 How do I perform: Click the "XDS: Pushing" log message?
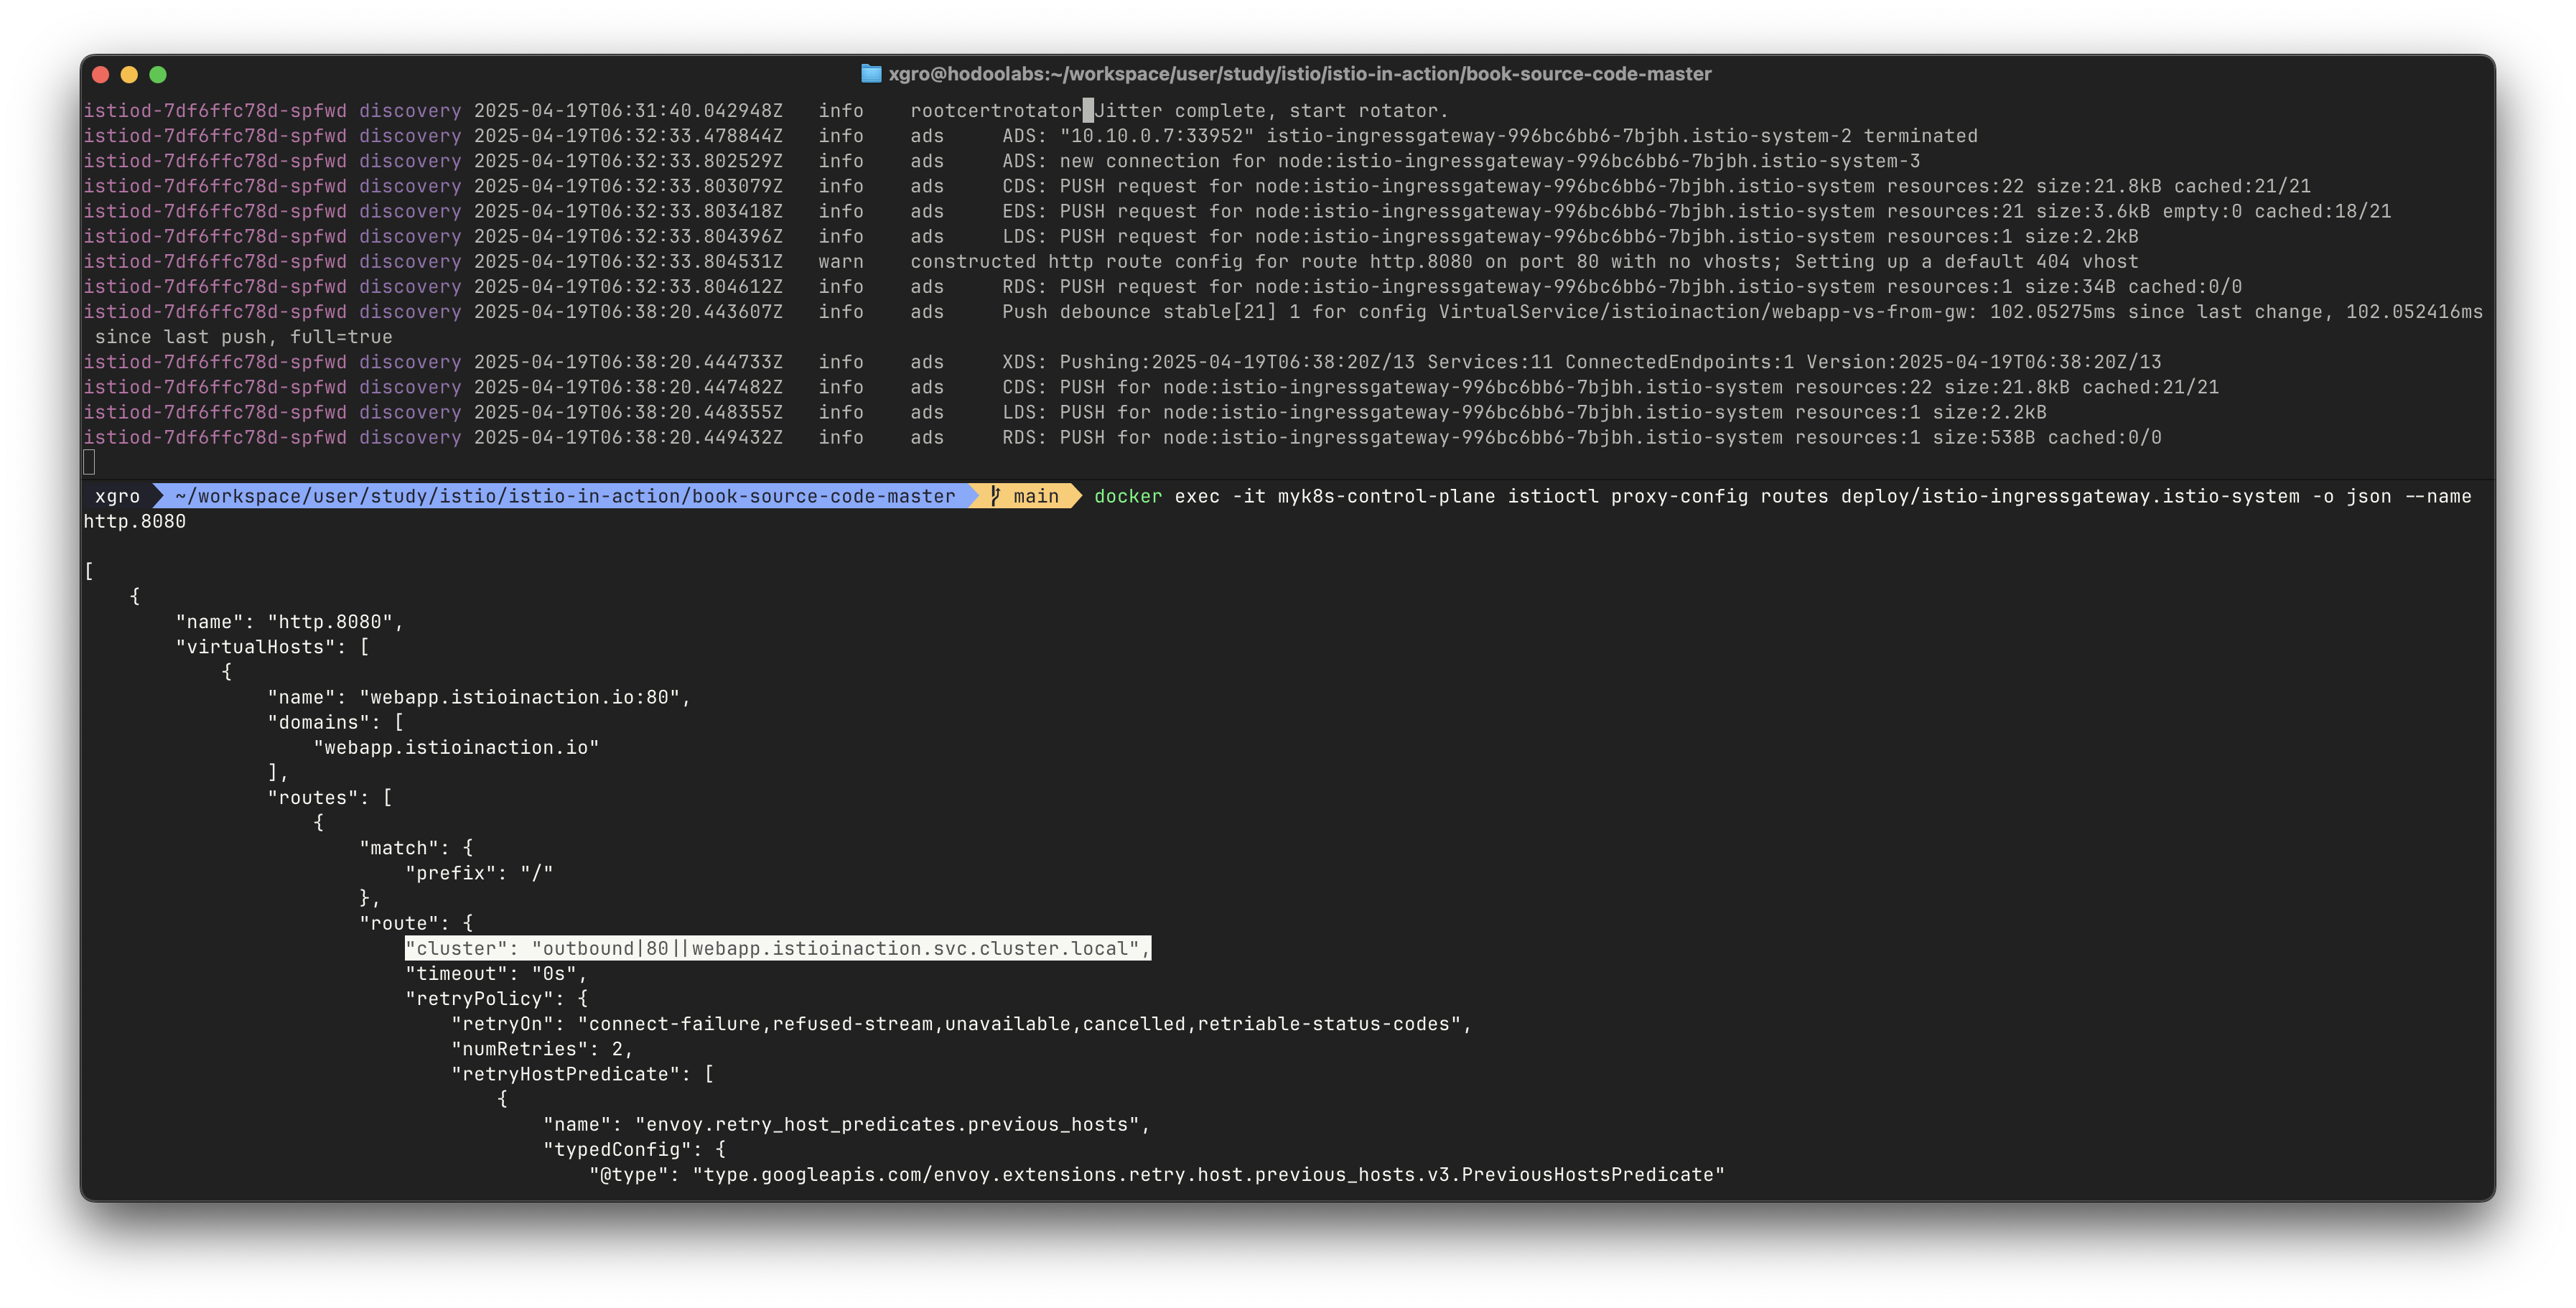pos(1582,361)
